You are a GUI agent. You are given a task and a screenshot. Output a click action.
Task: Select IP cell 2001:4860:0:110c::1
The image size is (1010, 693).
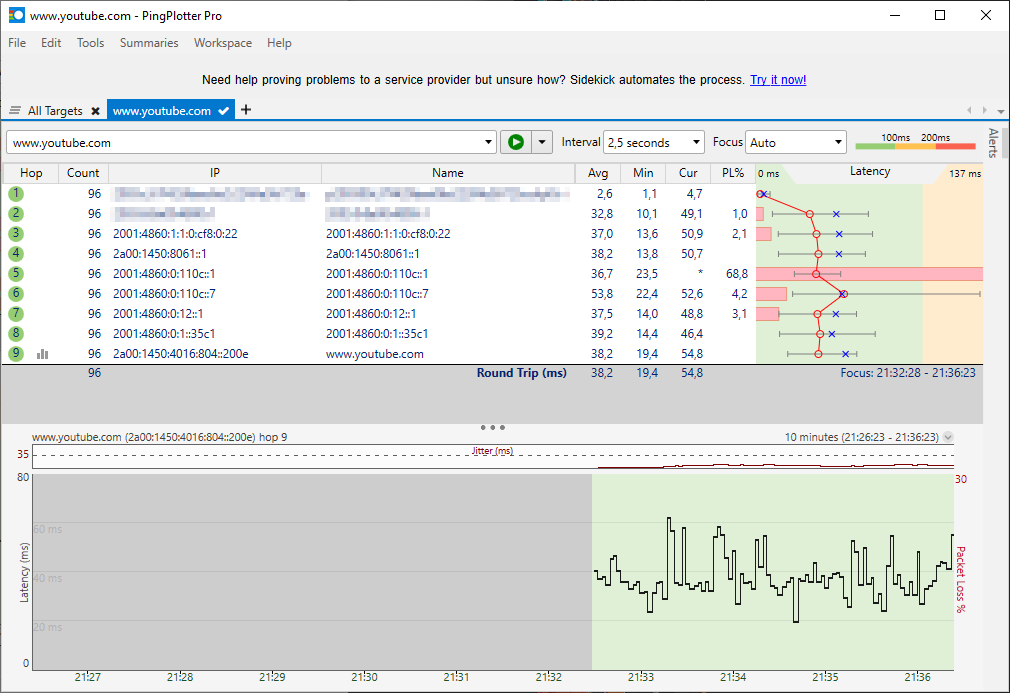(x=164, y=274)
